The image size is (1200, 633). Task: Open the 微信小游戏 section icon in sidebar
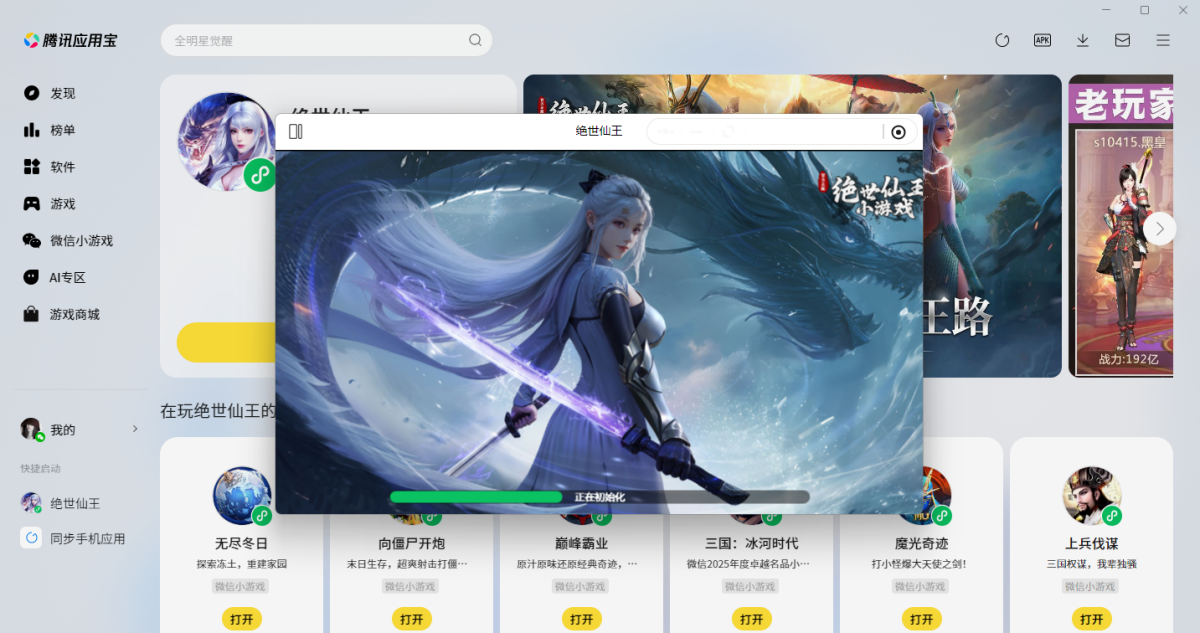tap(31, 240)
